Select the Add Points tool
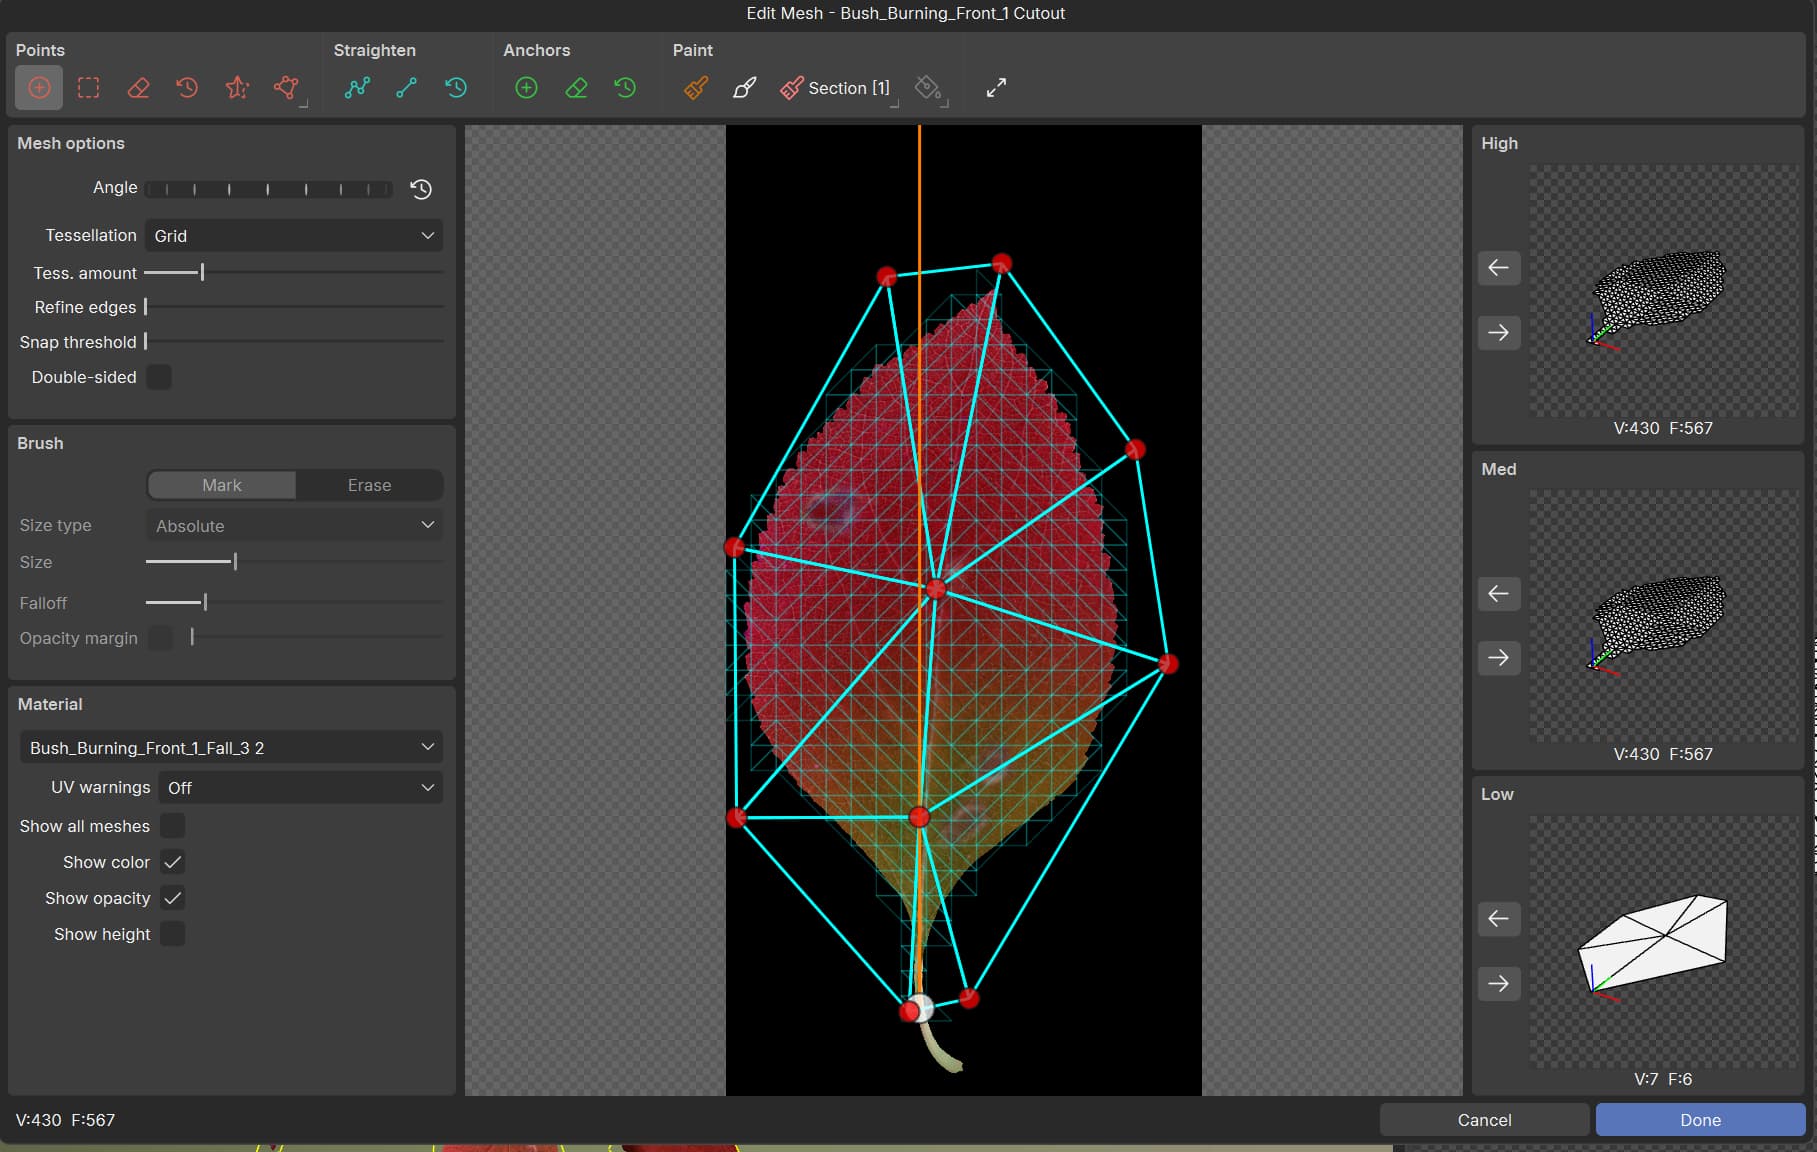Image resolution: width=1817 pixels, height=1152 pixels. point(38,88)
